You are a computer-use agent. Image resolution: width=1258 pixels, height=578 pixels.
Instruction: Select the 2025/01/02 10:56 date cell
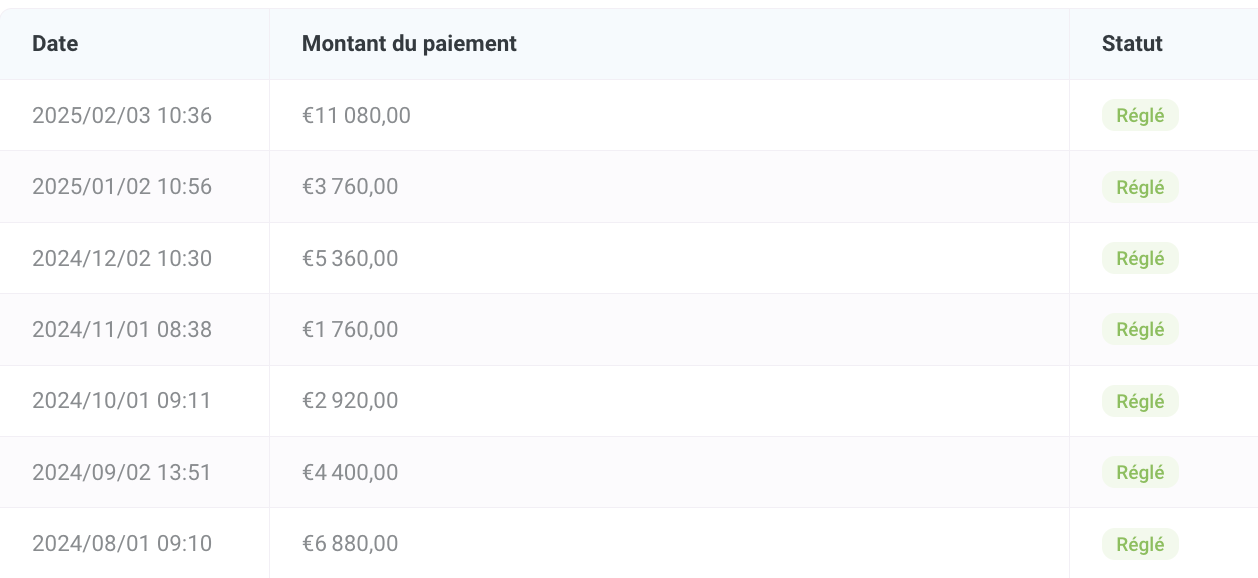pyautogui.click(x=122, y=187)
